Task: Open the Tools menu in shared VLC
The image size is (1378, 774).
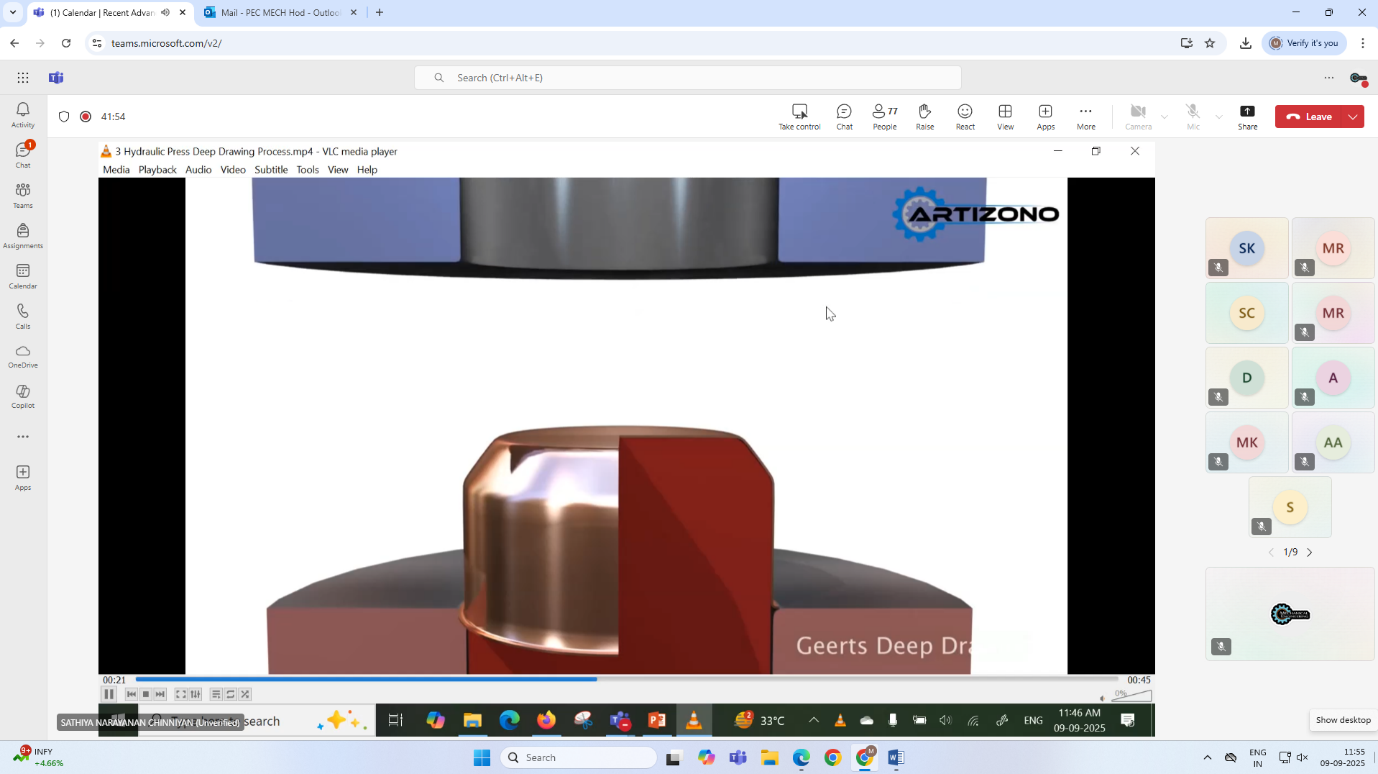Action: [x=307, y=170]
